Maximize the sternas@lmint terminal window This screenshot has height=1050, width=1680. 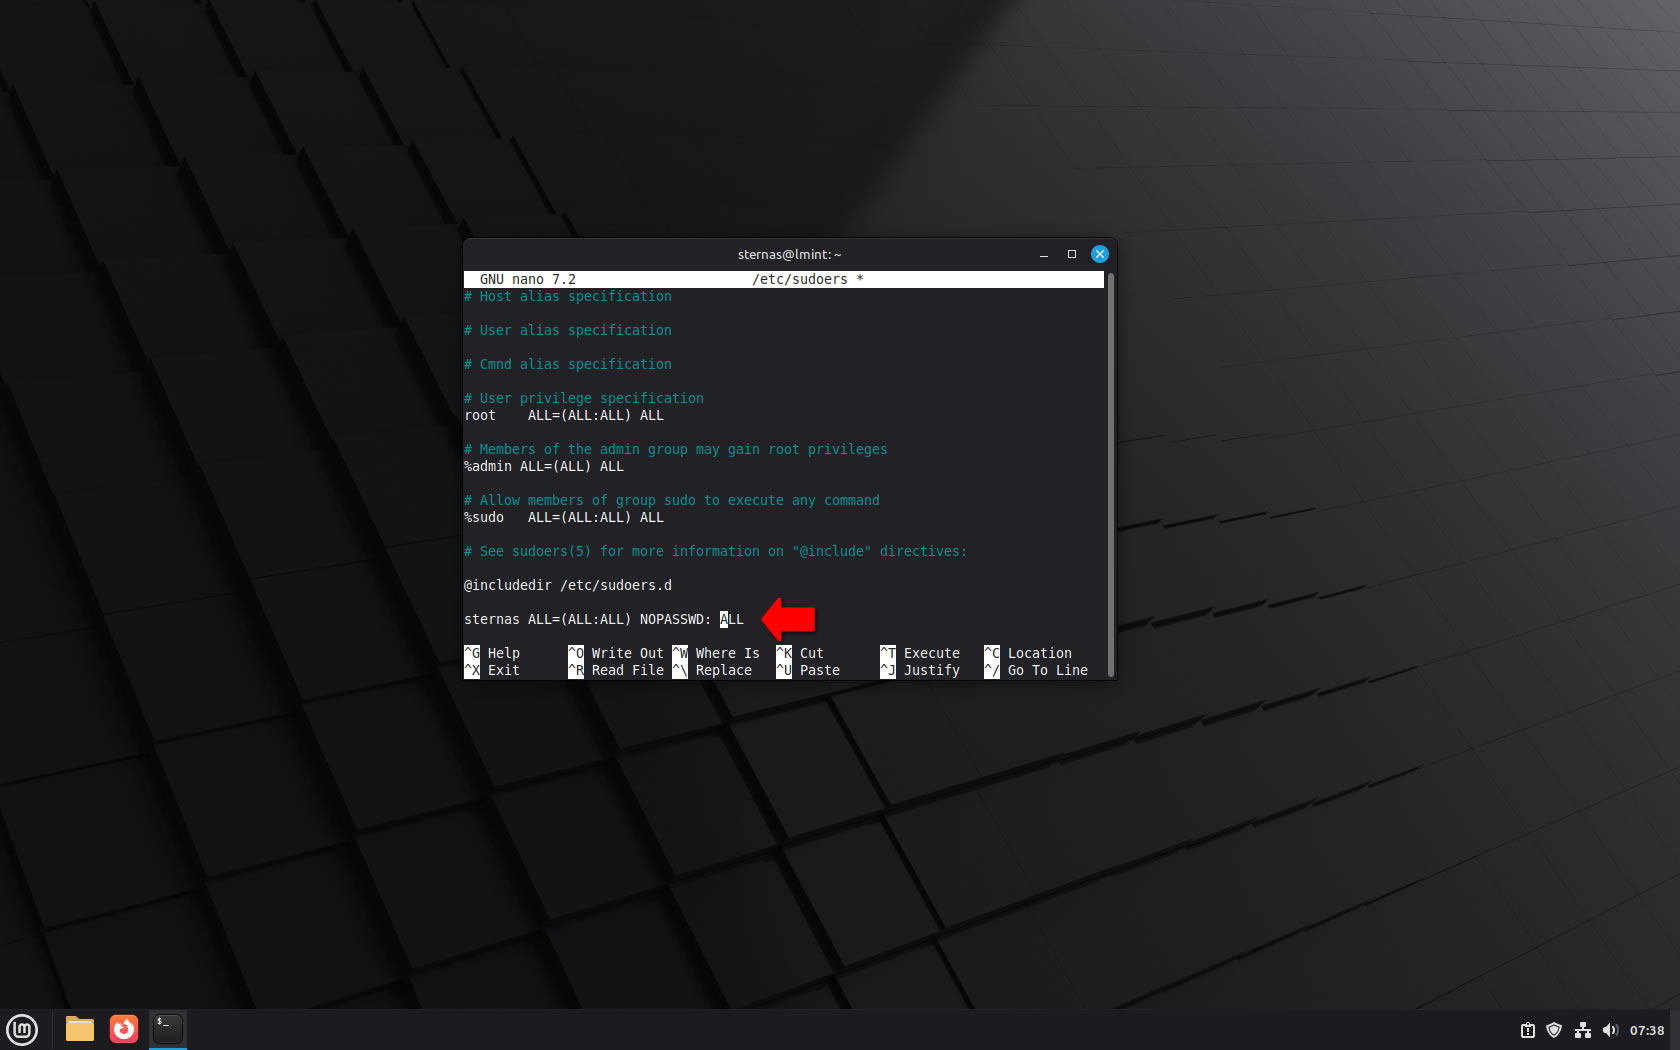tap(1072, 254)
